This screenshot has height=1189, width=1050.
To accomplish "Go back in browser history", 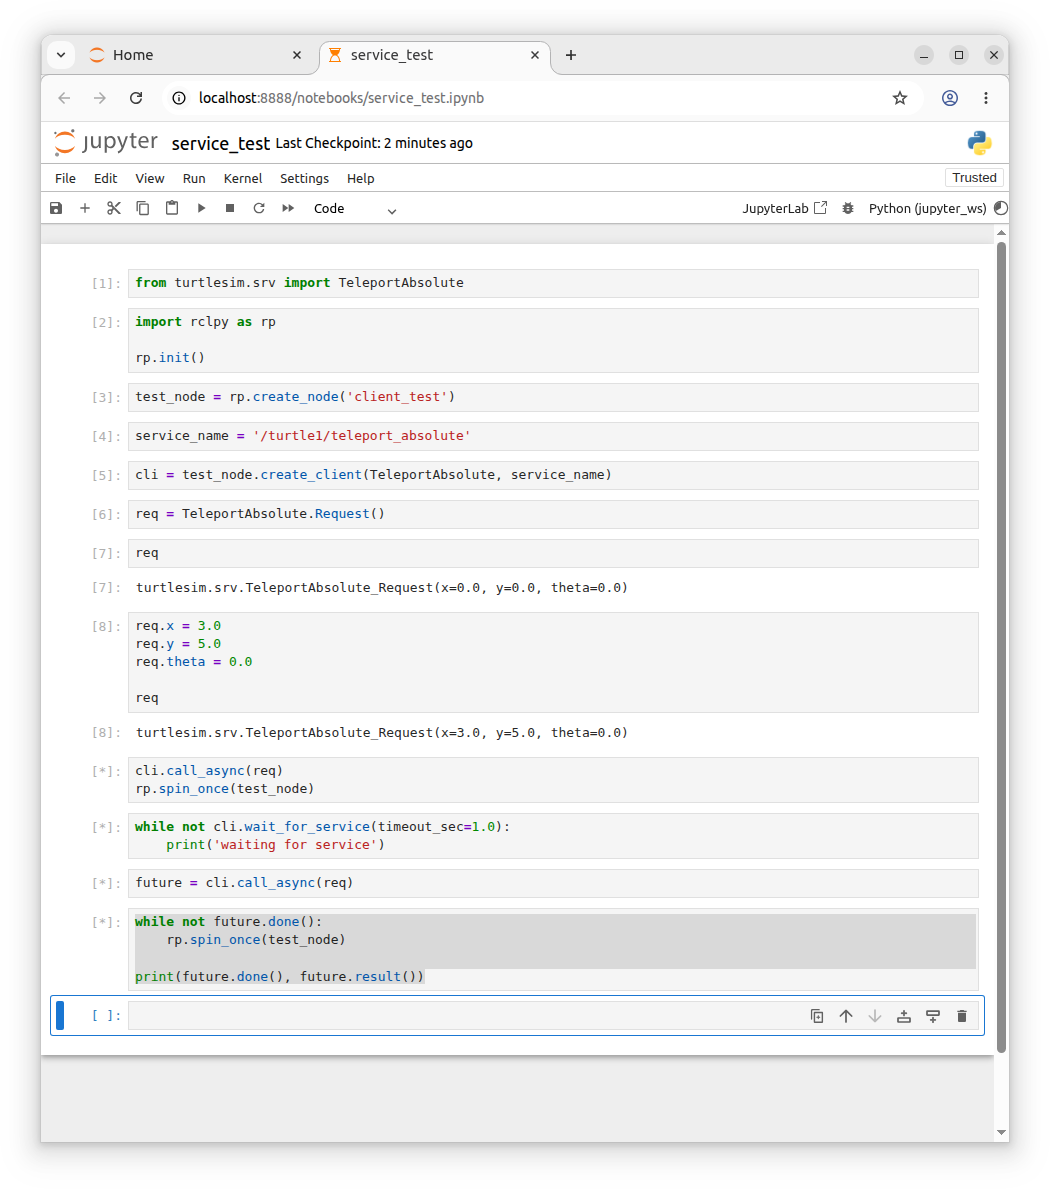I will click(64, 98).
